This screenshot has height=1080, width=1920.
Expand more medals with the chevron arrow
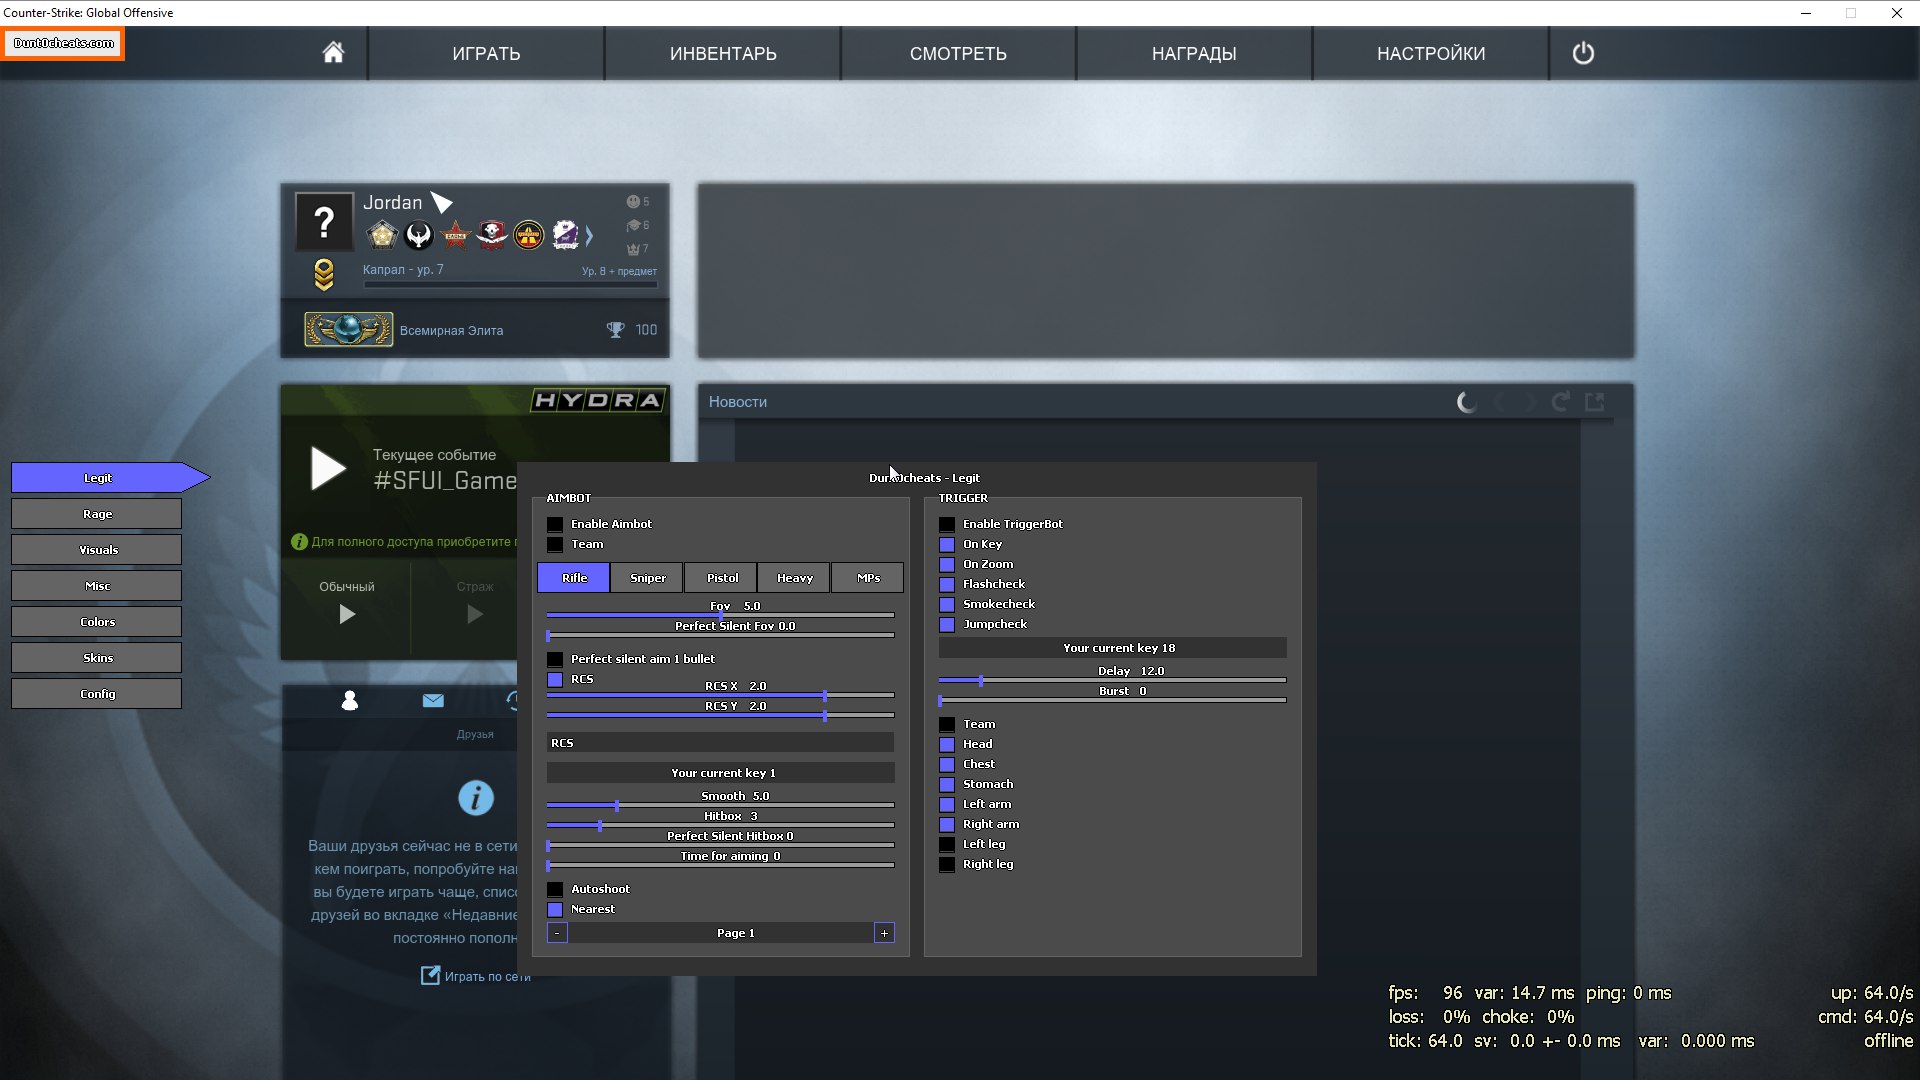(x=589, y=236)
